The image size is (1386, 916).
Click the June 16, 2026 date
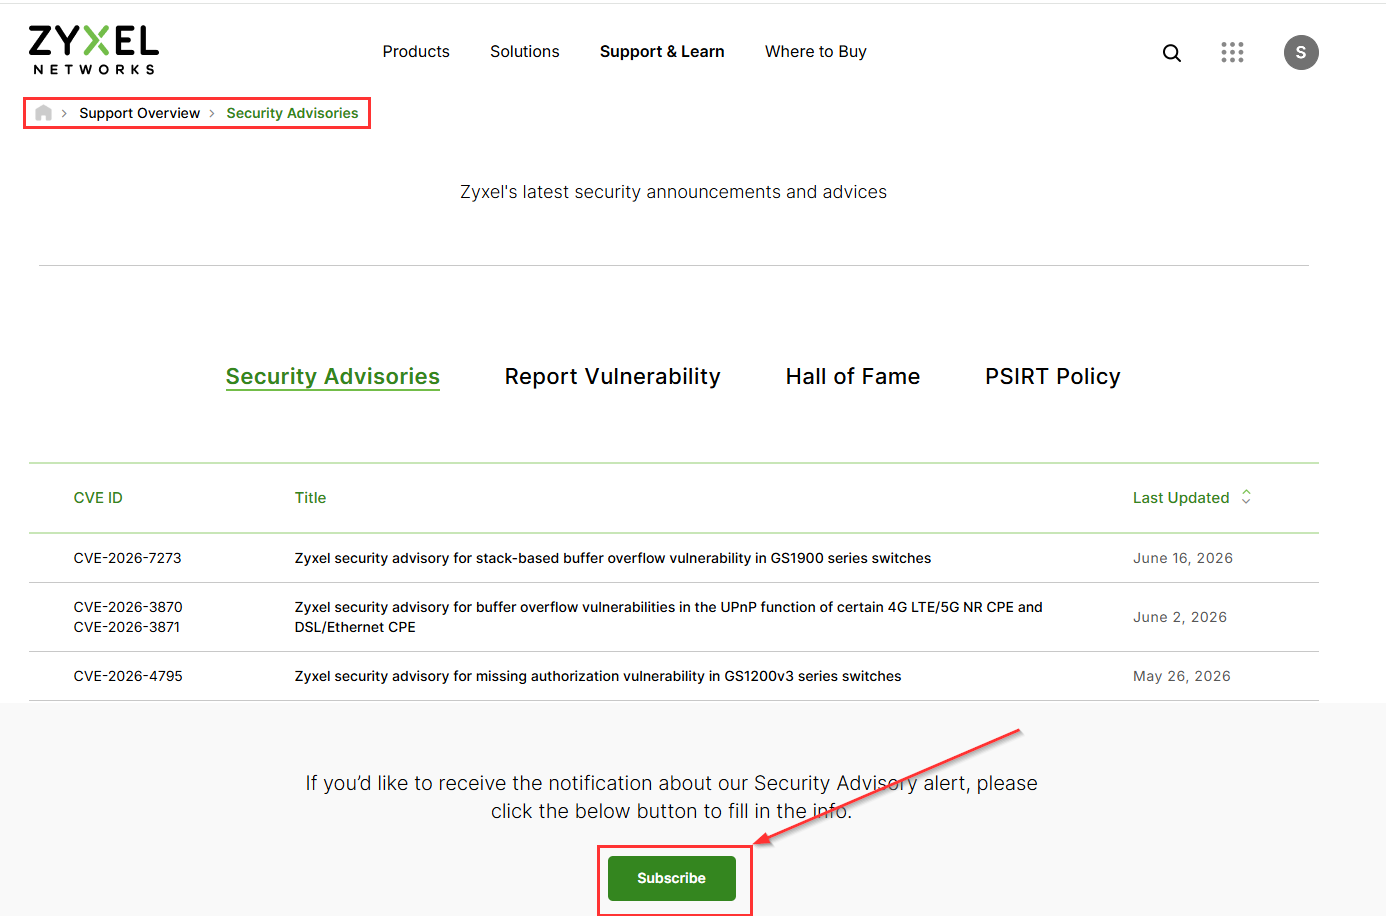(x=1183, y=558)
